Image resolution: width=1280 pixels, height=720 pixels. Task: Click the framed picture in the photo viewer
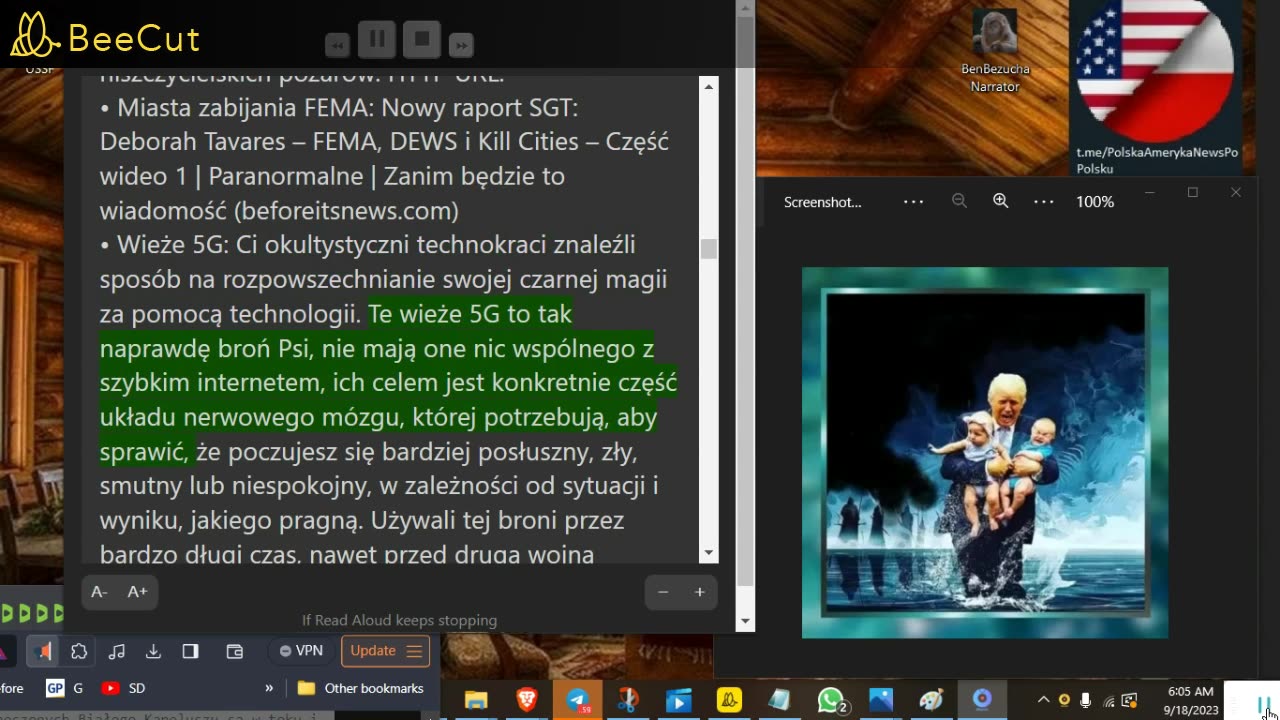pos(985,453)
